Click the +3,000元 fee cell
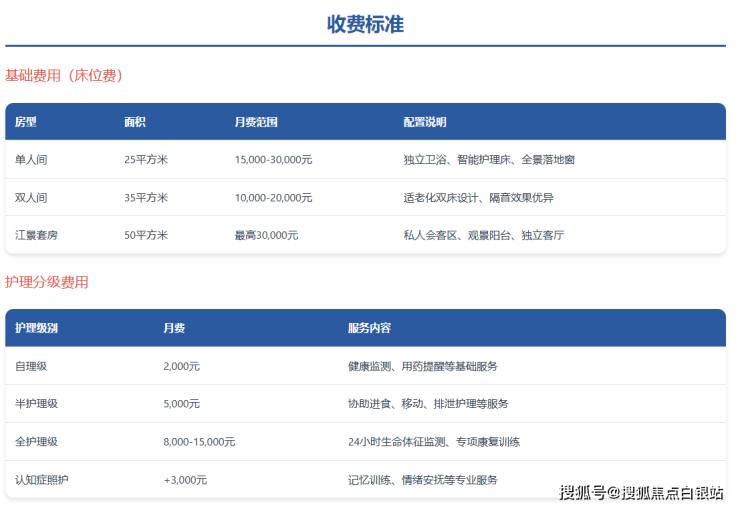Screen dimensions: 740x509 coord(185,480)
